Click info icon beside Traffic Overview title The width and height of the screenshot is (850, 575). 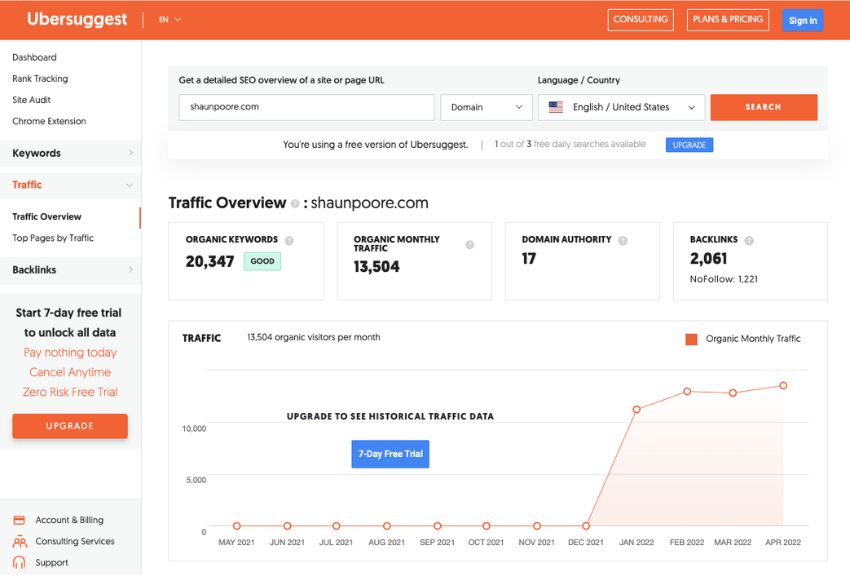click(x=295, y=204)
